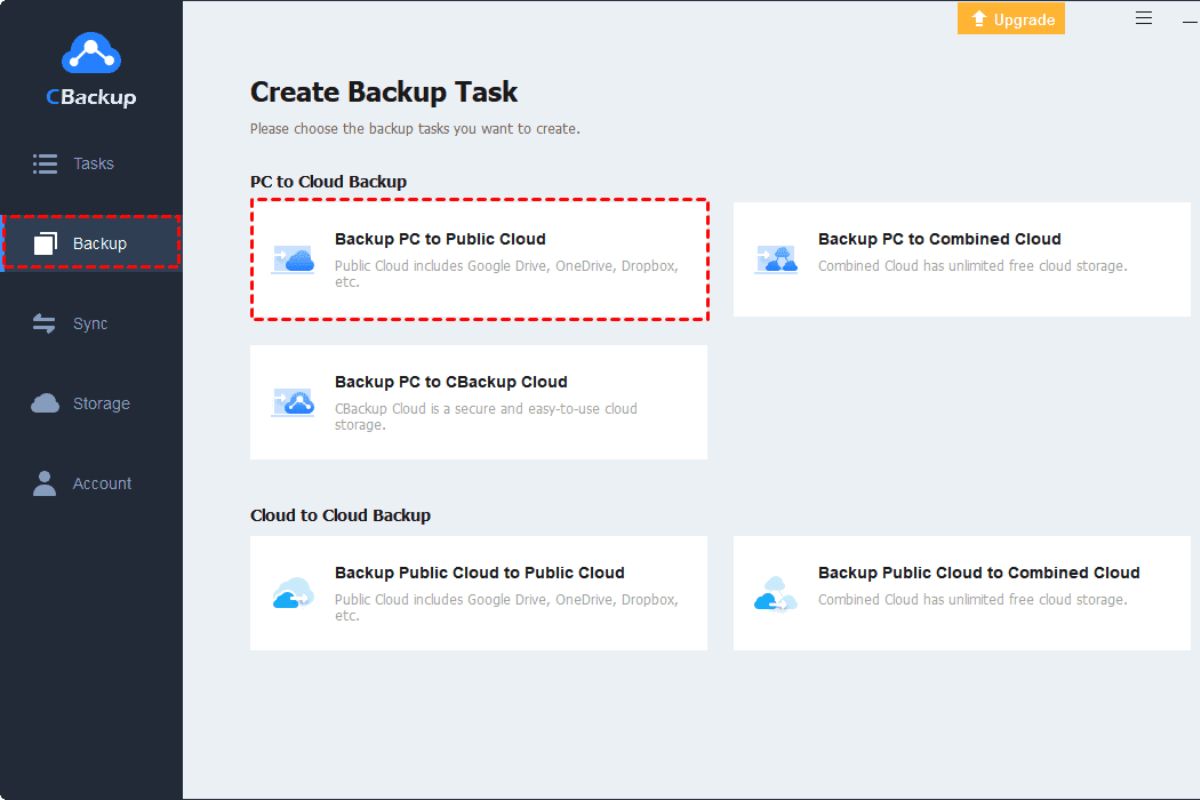Click 'Please choose the backup tasks' text
Viewport: 1200px width, 800px height.
415,129
